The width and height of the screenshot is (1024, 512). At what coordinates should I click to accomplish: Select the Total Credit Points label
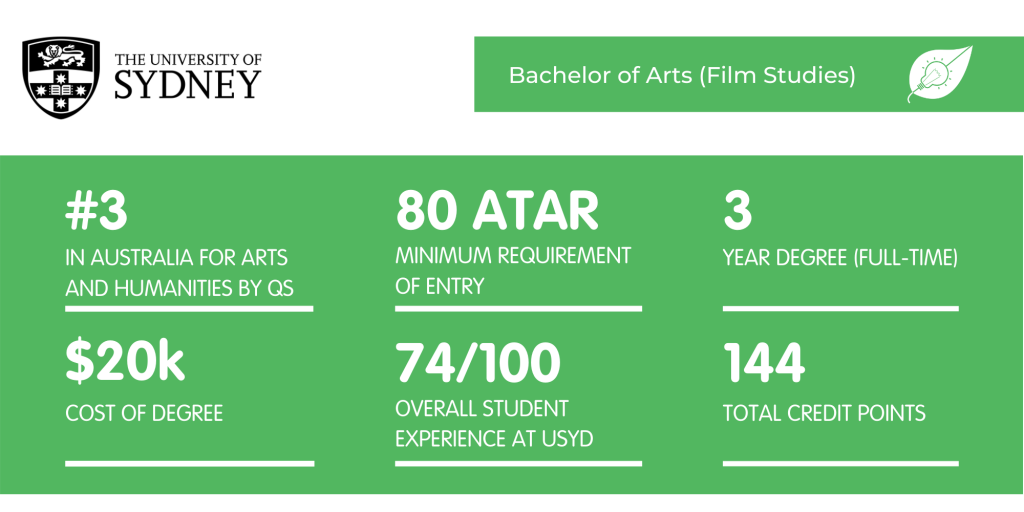pos(824,413)
